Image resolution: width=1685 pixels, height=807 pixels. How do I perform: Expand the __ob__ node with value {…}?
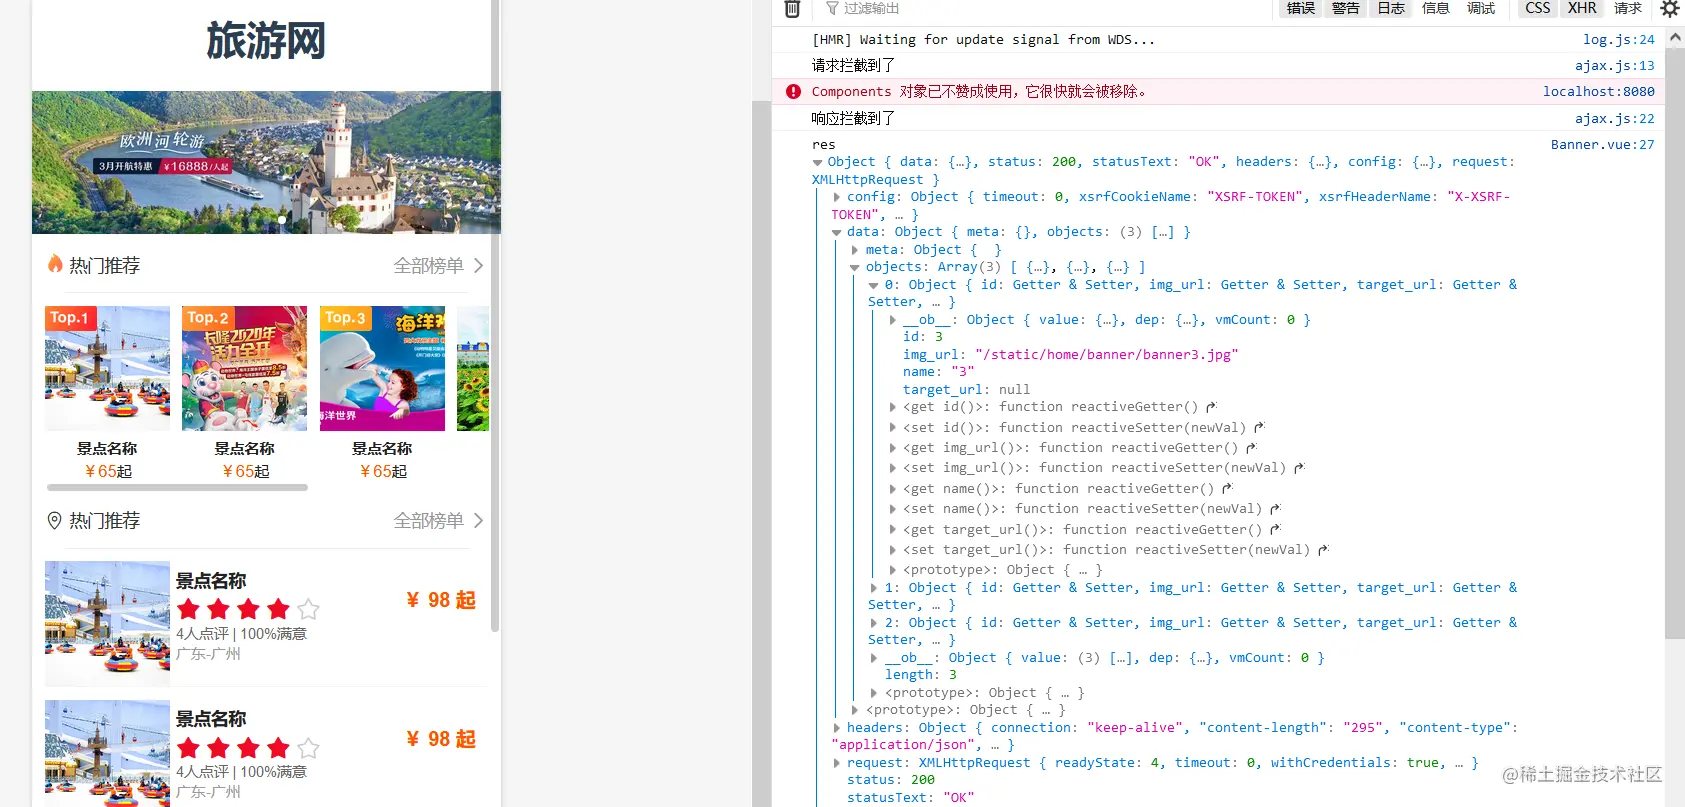pyautogui.click(x=892, y=320)
